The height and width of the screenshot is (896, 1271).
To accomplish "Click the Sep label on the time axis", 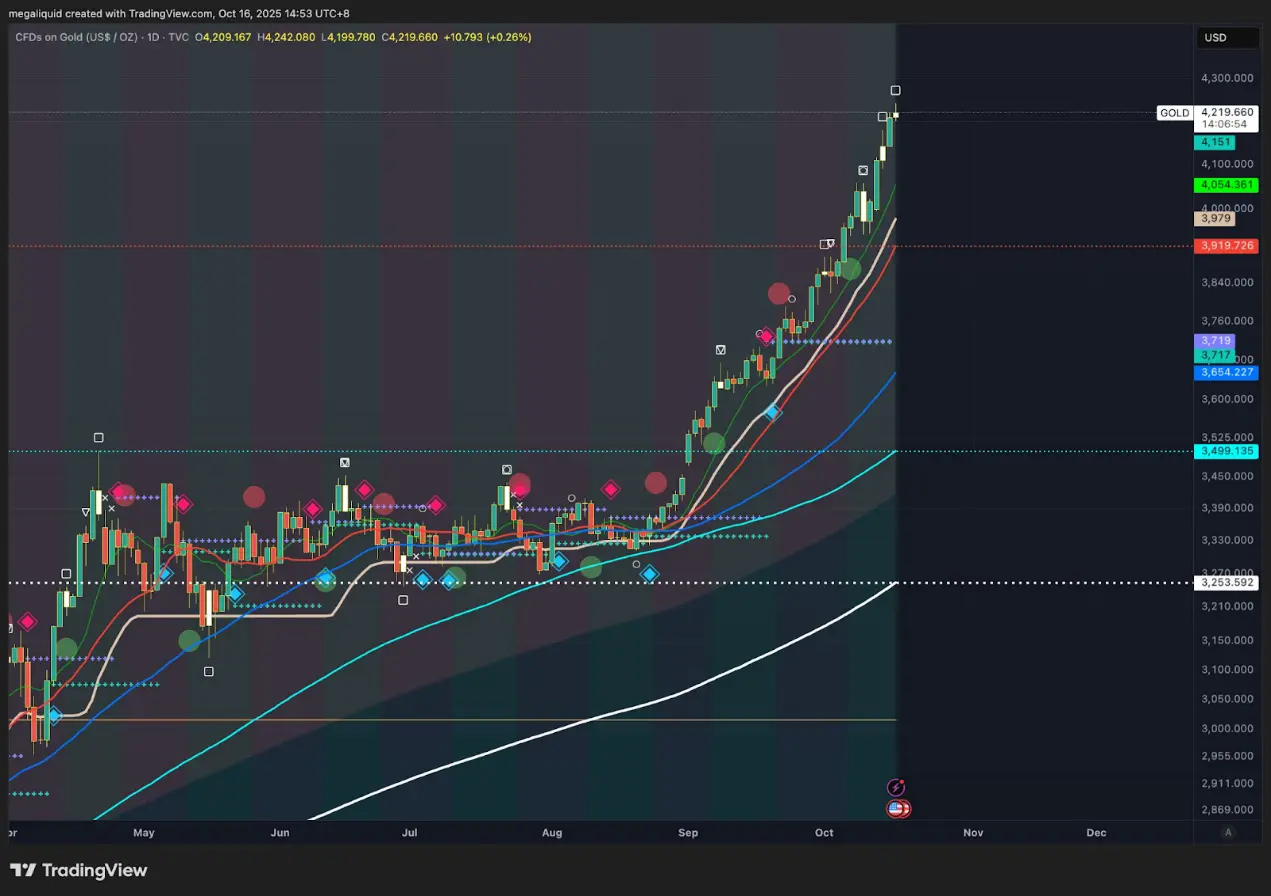I will coord(688,833).
